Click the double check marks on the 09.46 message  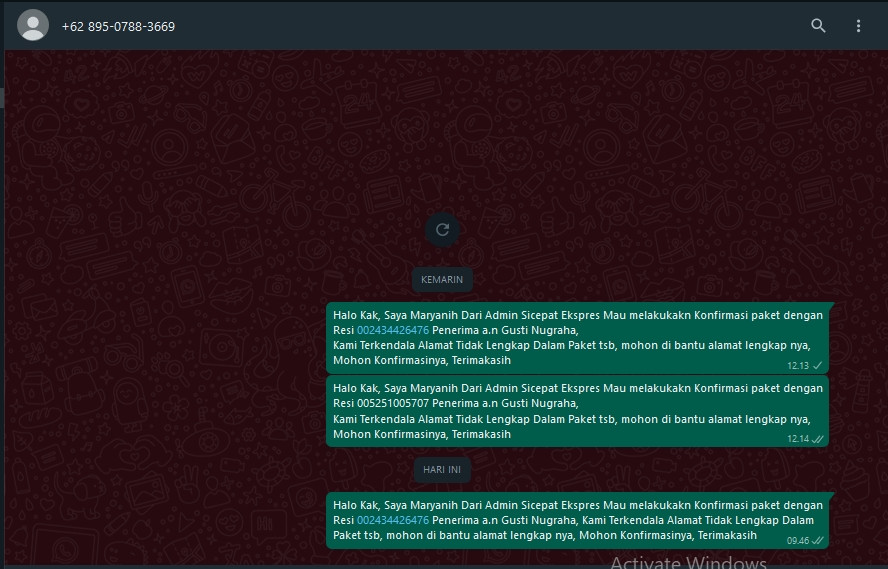[817, 541]
